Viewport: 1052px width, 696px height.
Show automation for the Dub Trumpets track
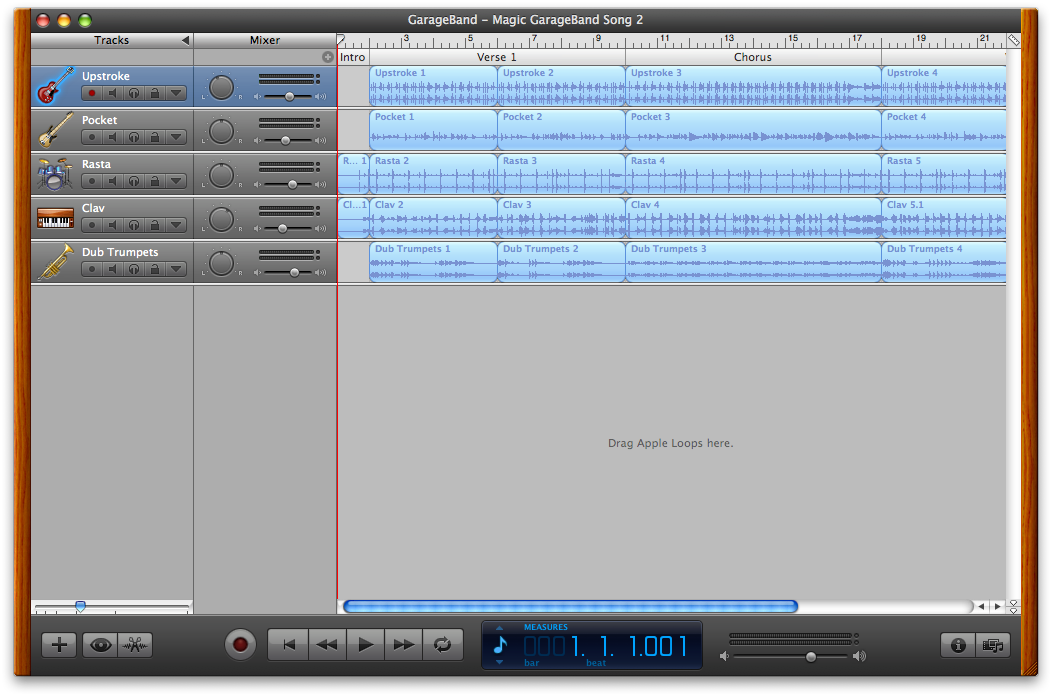click(x=176, y=269)
